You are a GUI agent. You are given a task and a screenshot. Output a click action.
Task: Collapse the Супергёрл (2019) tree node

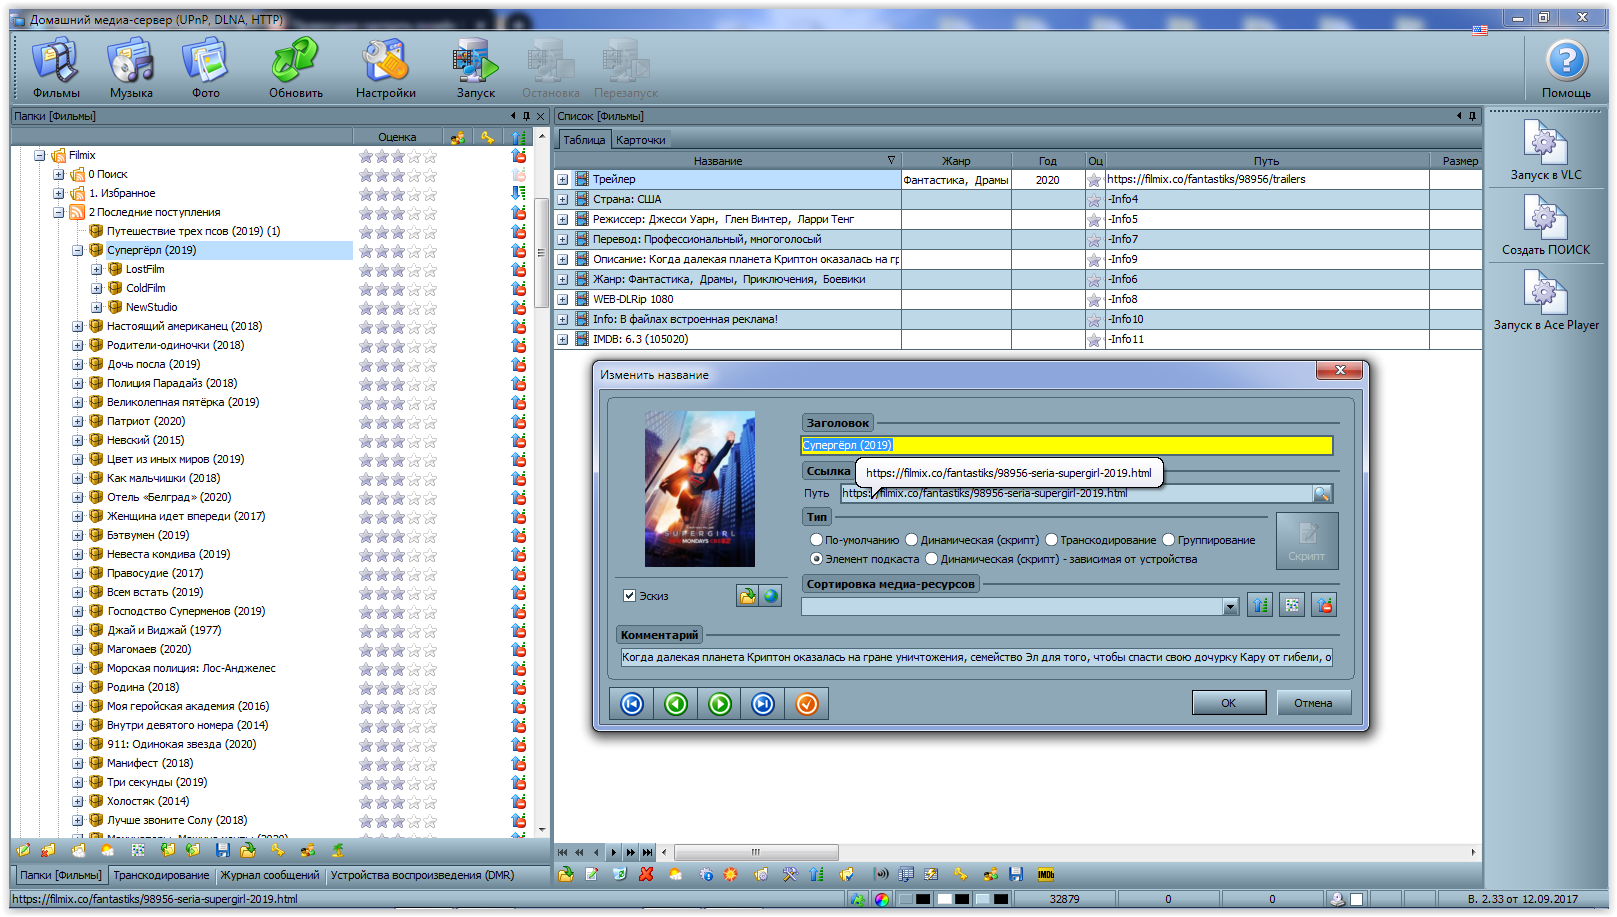pos(78,251)
